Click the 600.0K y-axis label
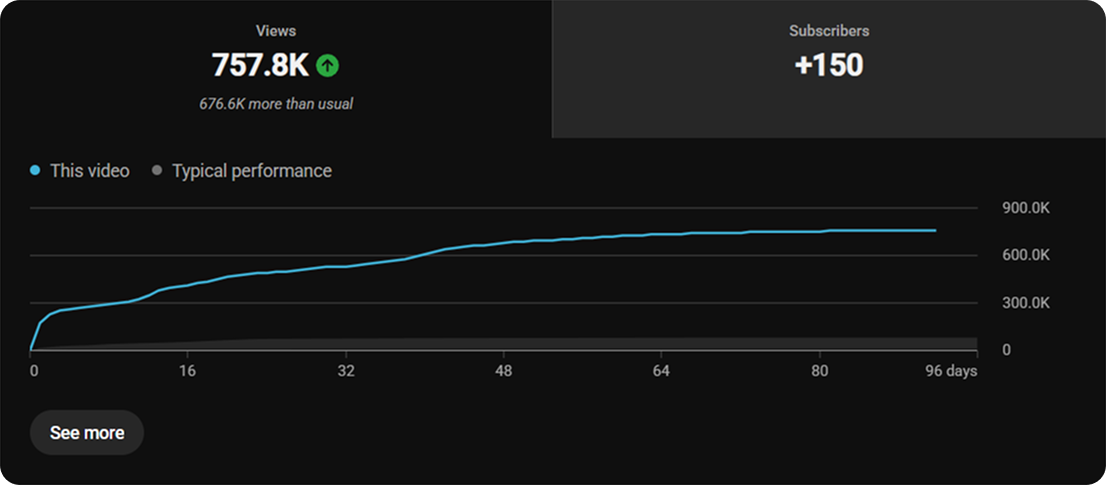 (x=1026, y=256)
